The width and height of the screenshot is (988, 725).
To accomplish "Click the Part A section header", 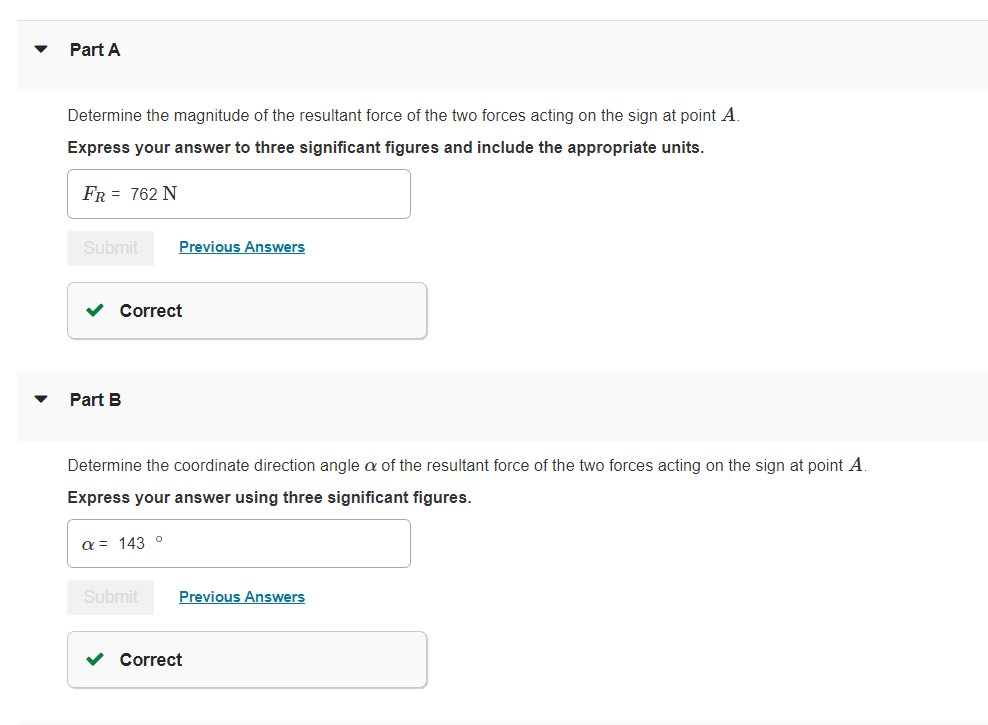I will (95, 49).
